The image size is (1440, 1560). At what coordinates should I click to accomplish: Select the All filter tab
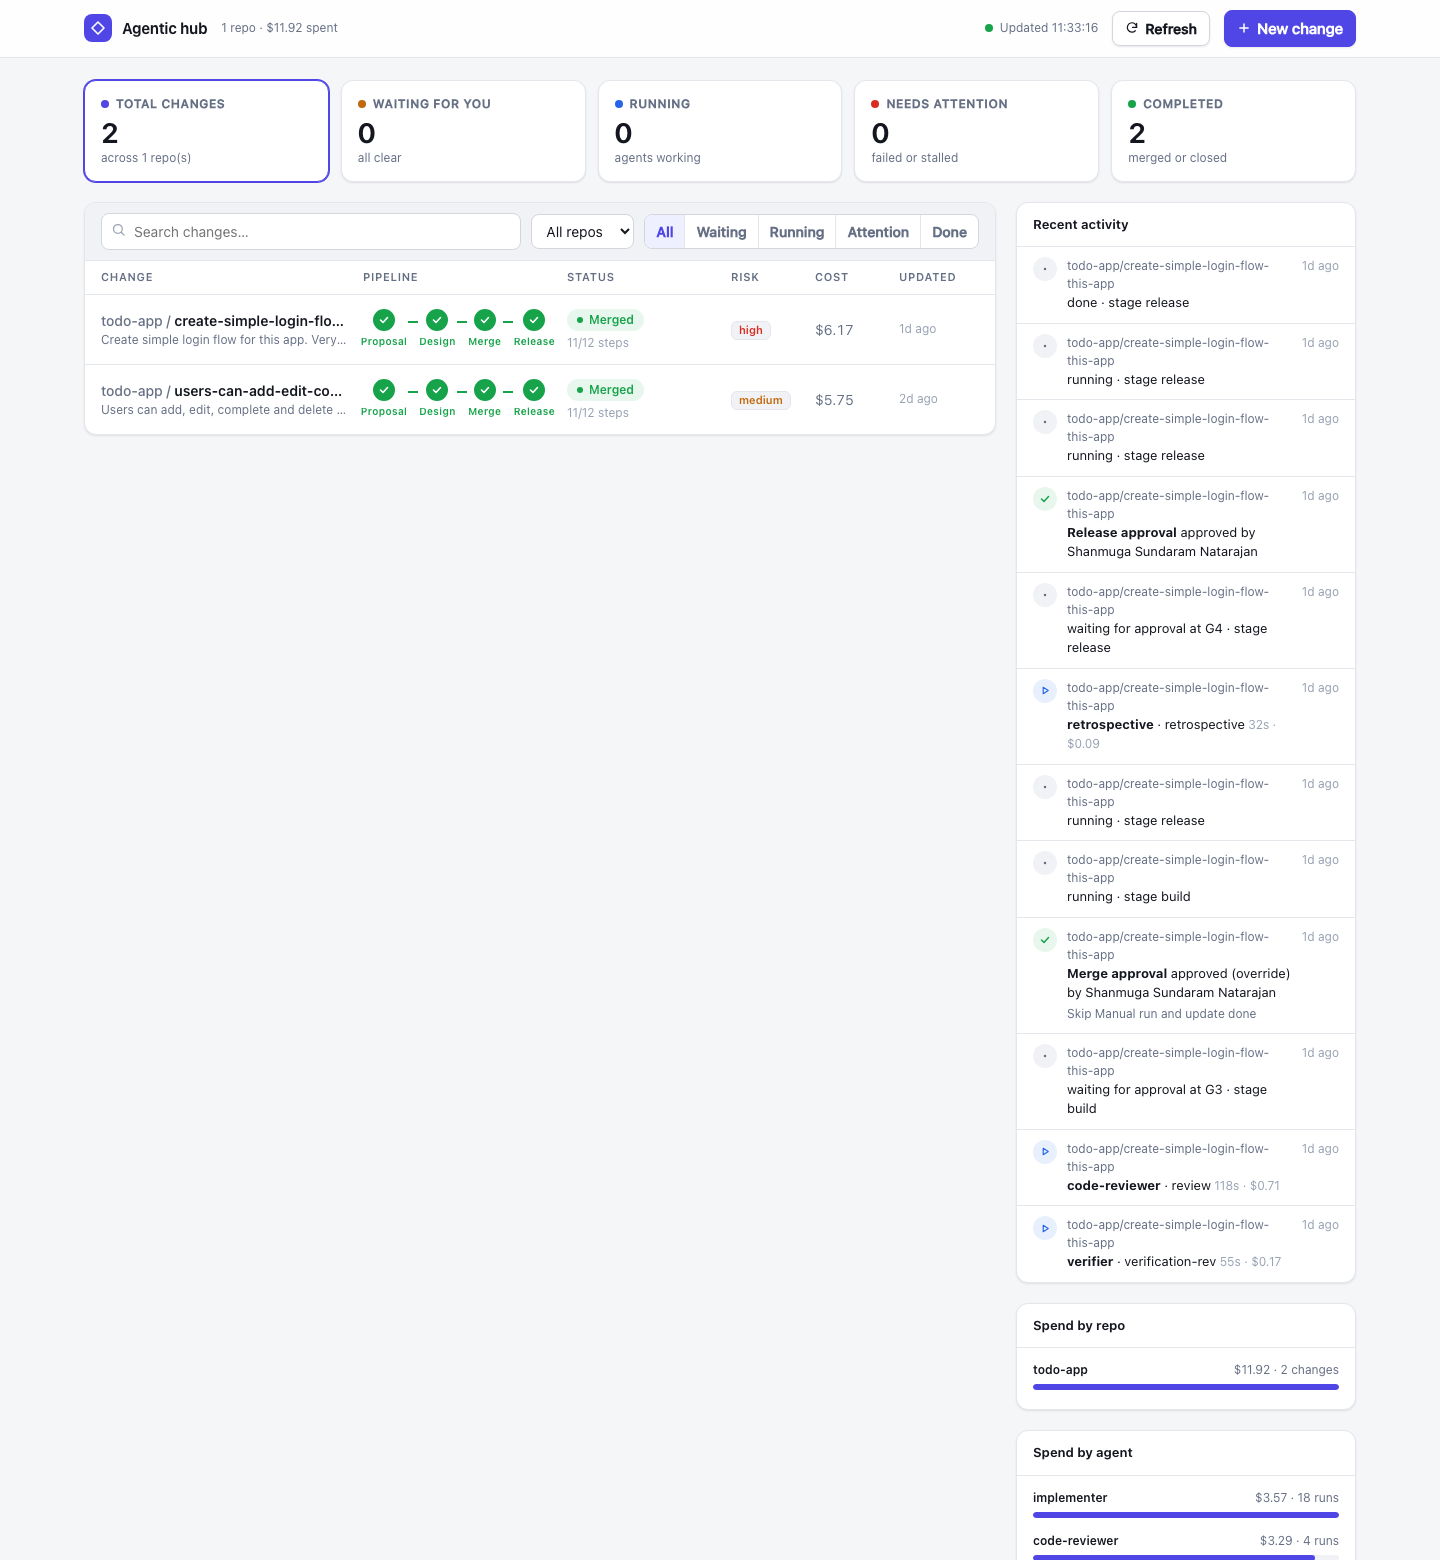coord(665,232)
